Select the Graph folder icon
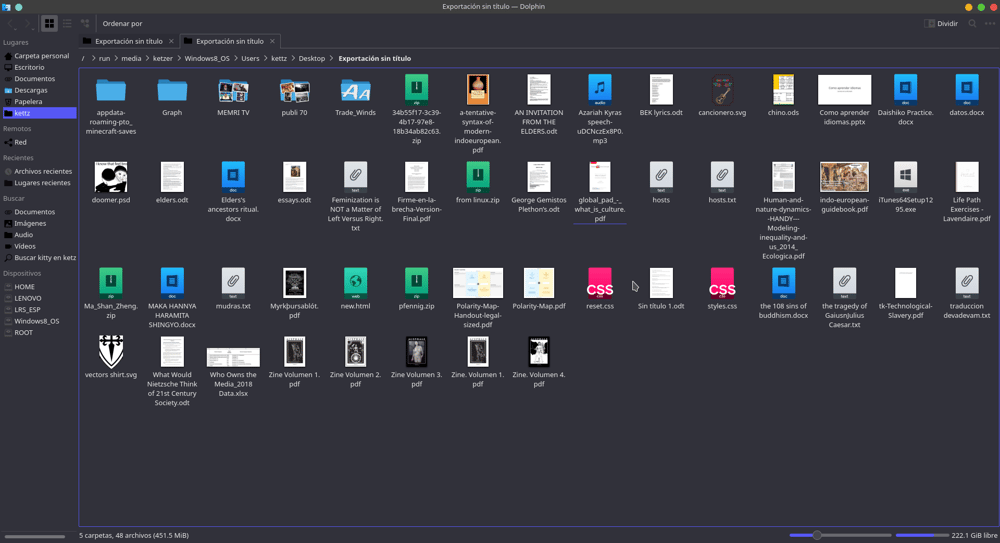Viewport: 1000px width, 543px height. (172, 91)
